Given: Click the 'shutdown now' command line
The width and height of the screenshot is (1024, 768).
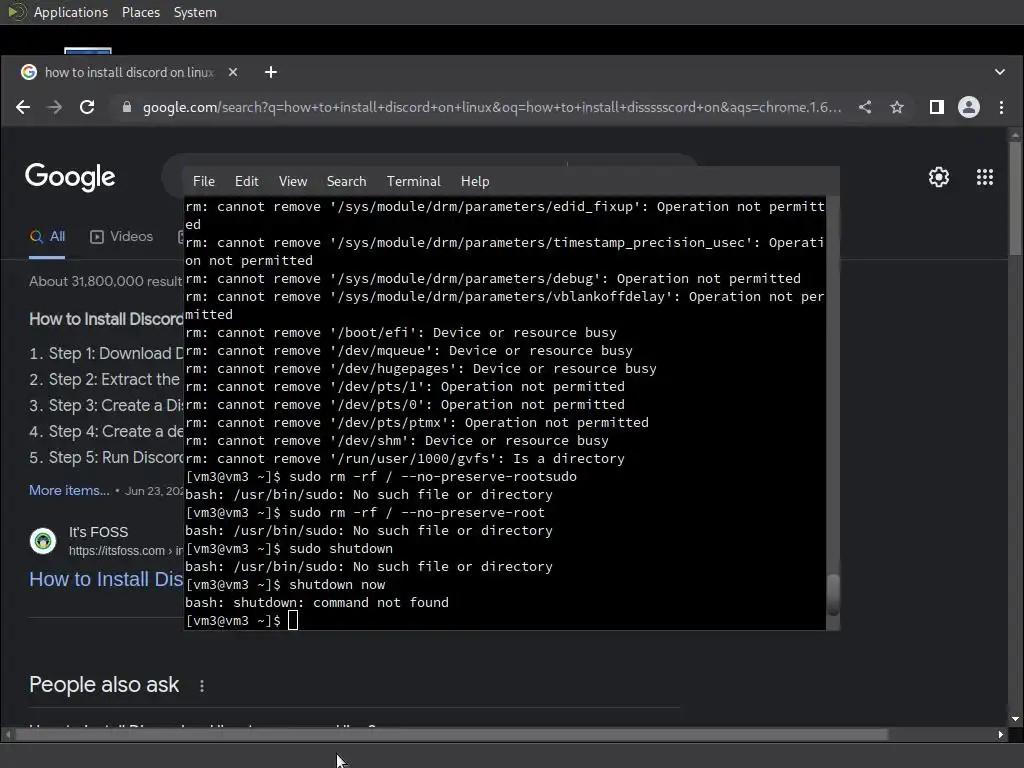Looking at the screenshot, I should [285, 584].
